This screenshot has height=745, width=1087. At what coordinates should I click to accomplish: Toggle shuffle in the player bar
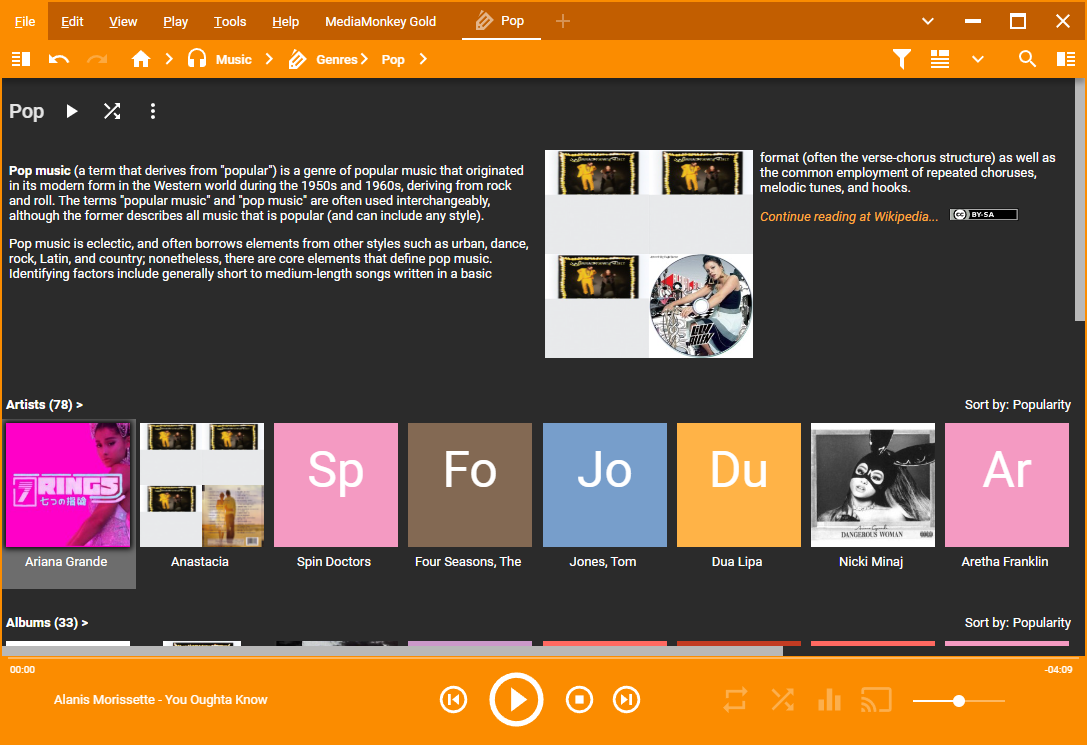point(782,700)
